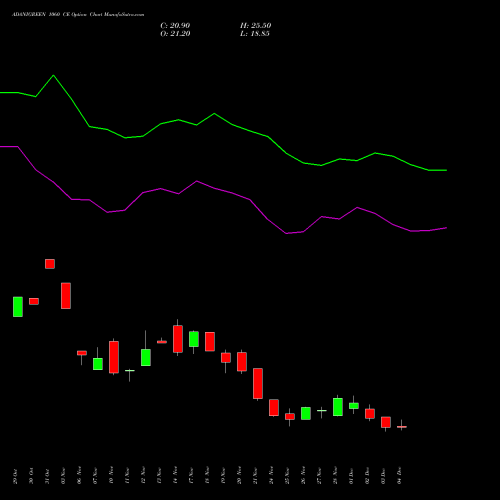Screen dimensions: 500x500
Task: Click the 14 Nov date label
Action: coord(175,475)
